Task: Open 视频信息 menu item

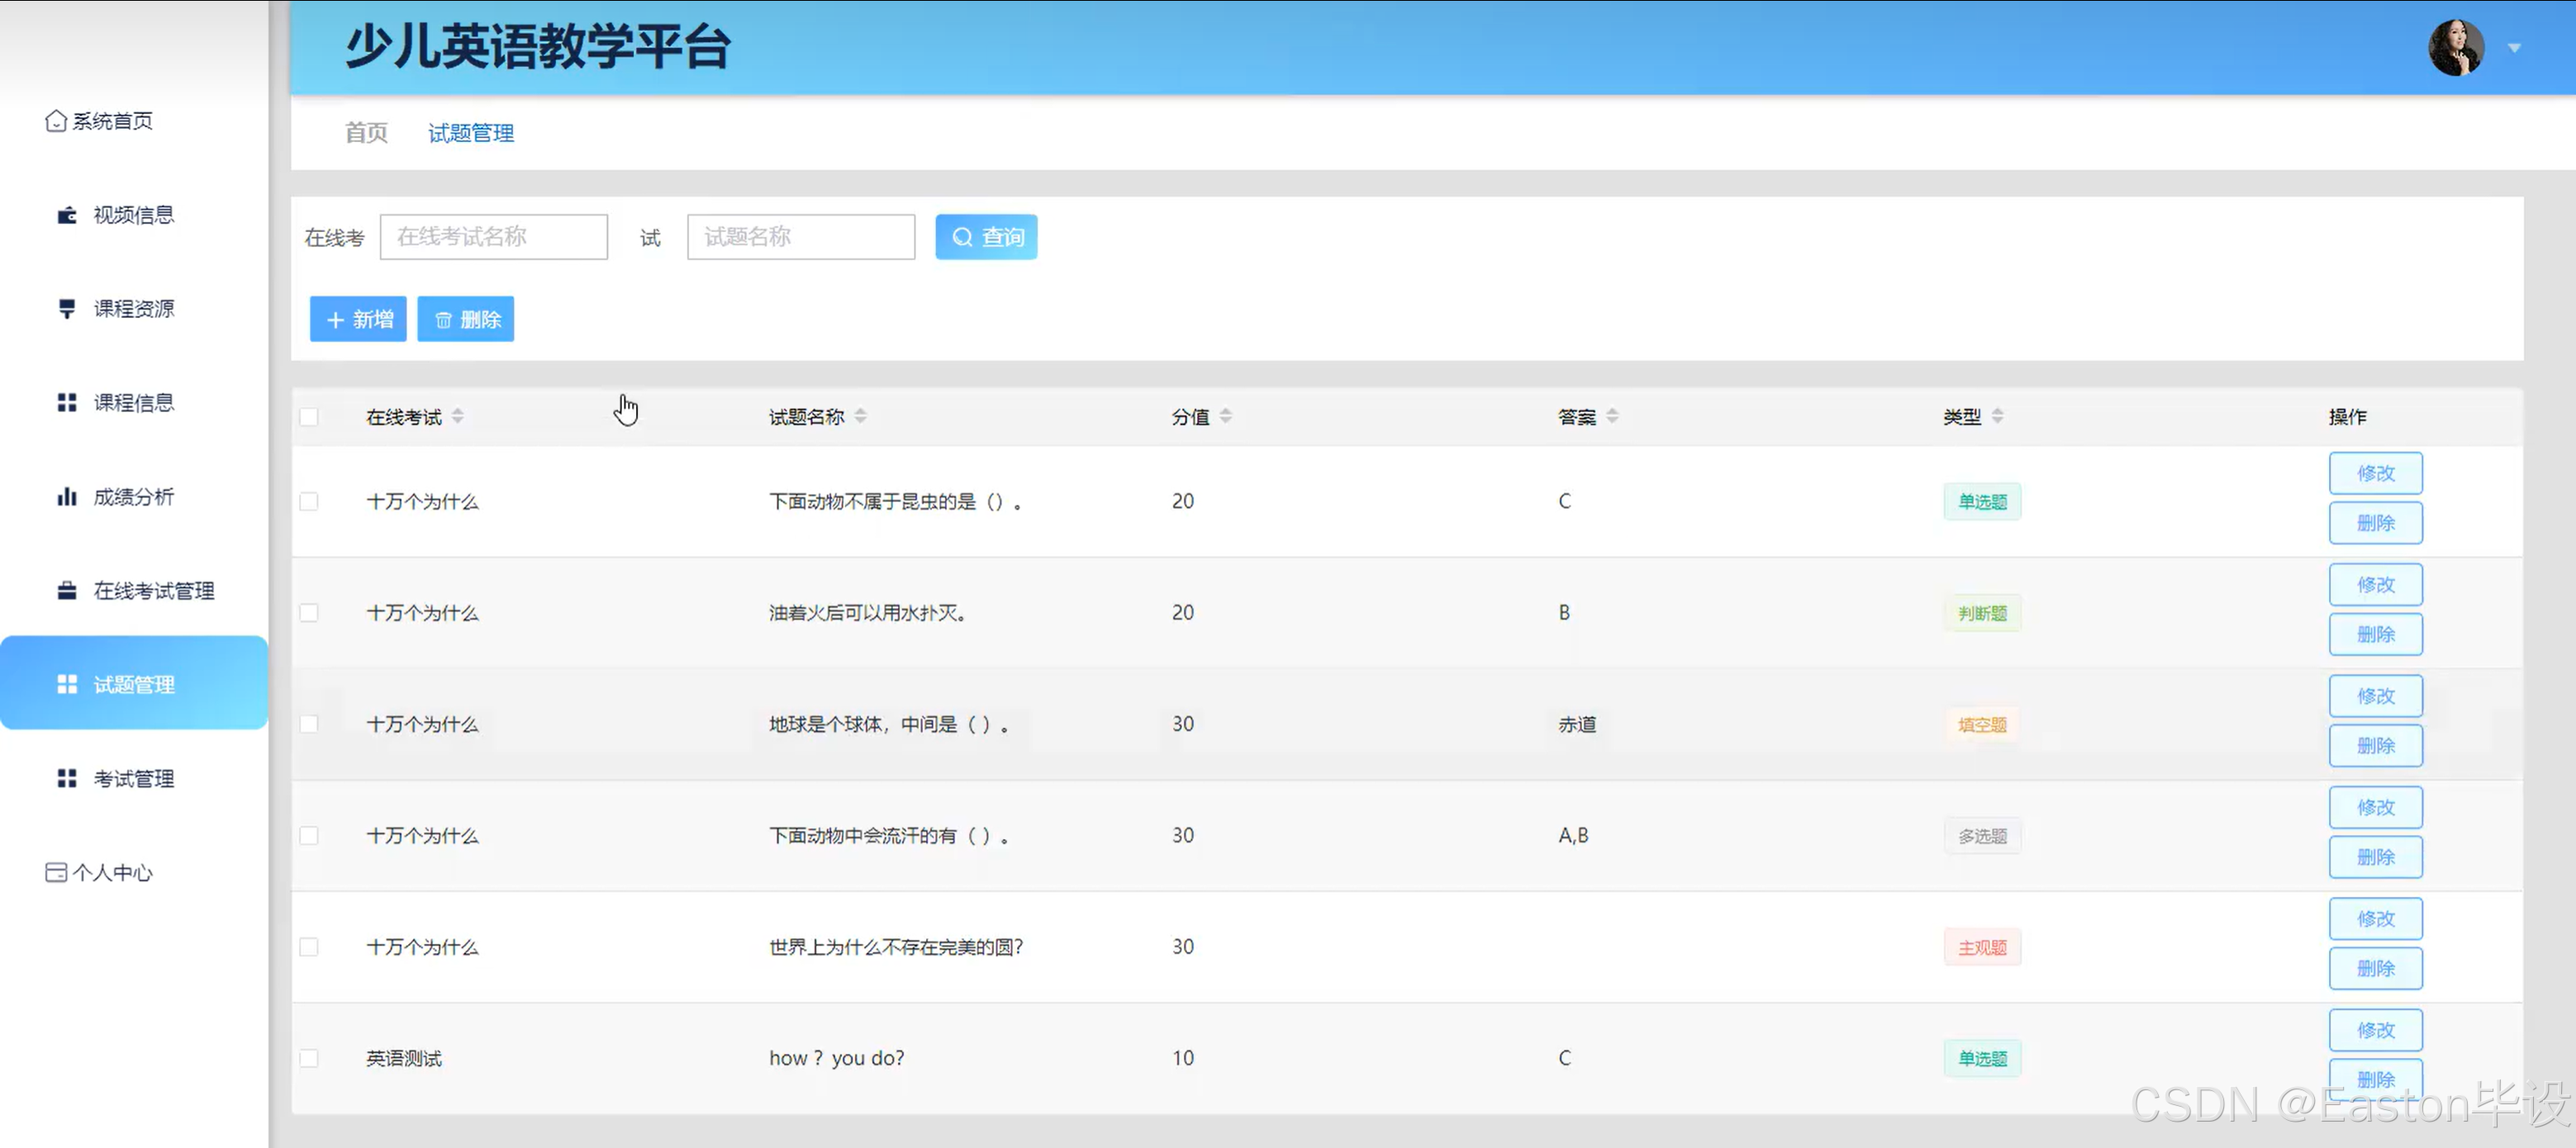Action: pyautogui.click(x=134, y=215)
